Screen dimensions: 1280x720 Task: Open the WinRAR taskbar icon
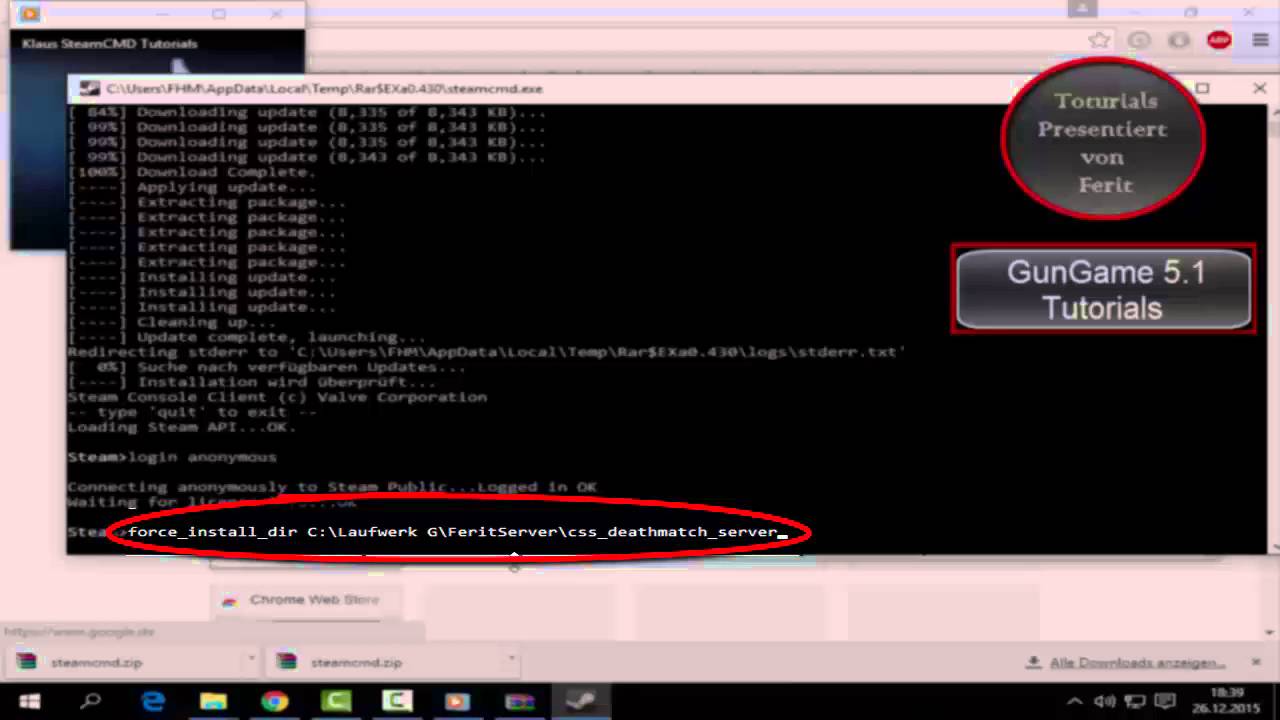[x=520, y=701]
